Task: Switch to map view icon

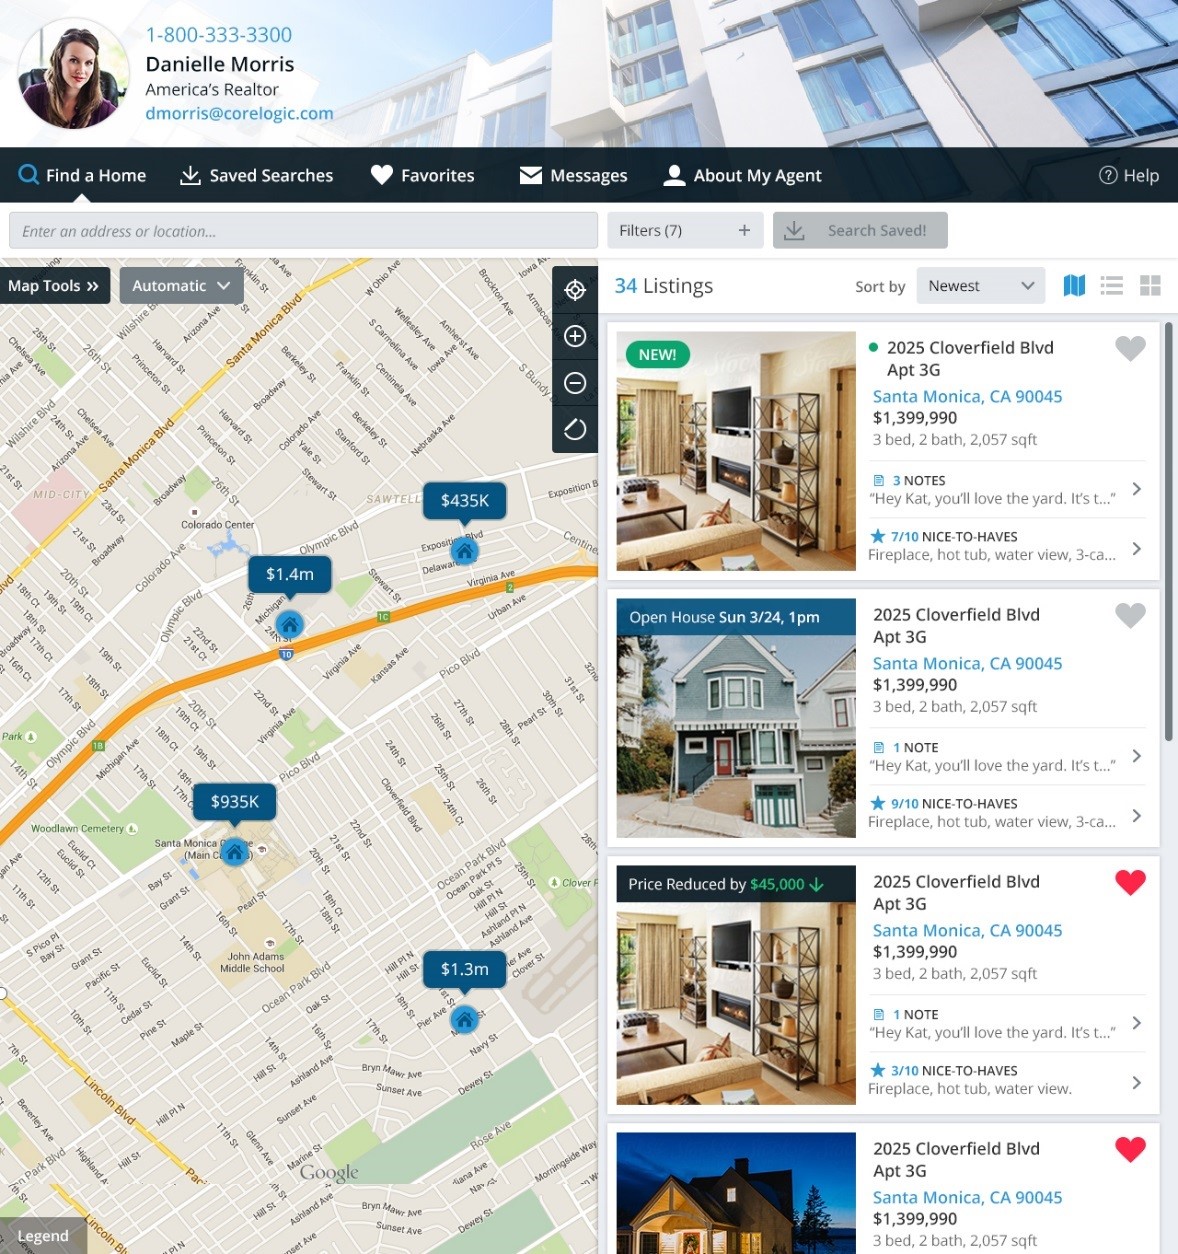Action: 1074,286
